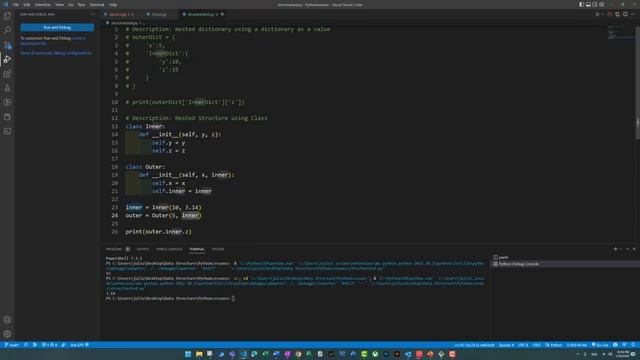Open the Accounts icon in activity bar

7,320
